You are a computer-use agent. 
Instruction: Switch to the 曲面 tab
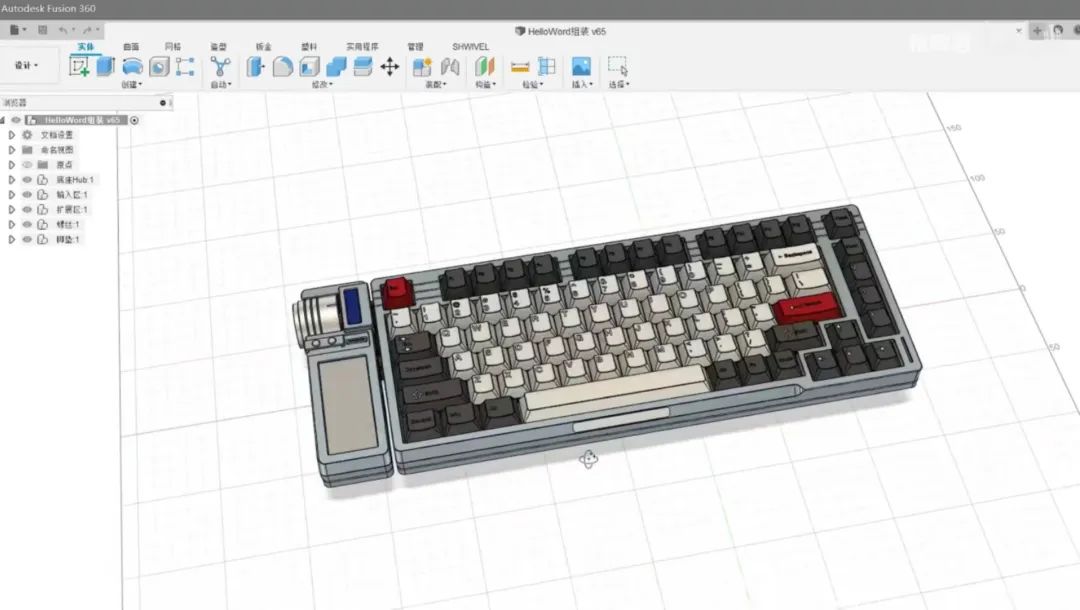(x=131, y=47)
